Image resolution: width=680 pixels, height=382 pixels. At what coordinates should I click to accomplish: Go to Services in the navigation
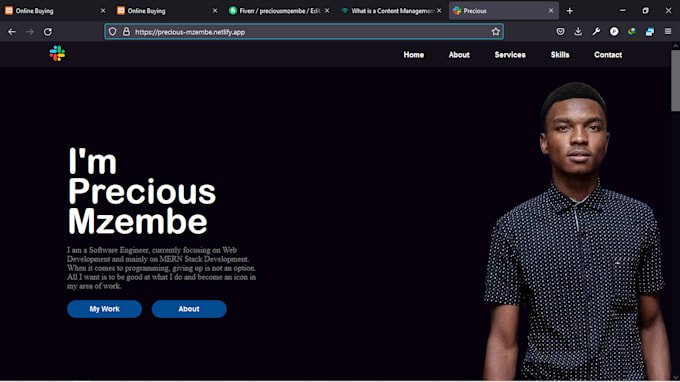(x=510, y=55)
